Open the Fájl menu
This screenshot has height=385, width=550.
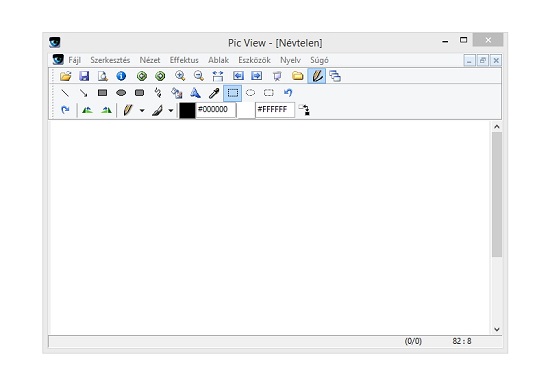[74, 60]
